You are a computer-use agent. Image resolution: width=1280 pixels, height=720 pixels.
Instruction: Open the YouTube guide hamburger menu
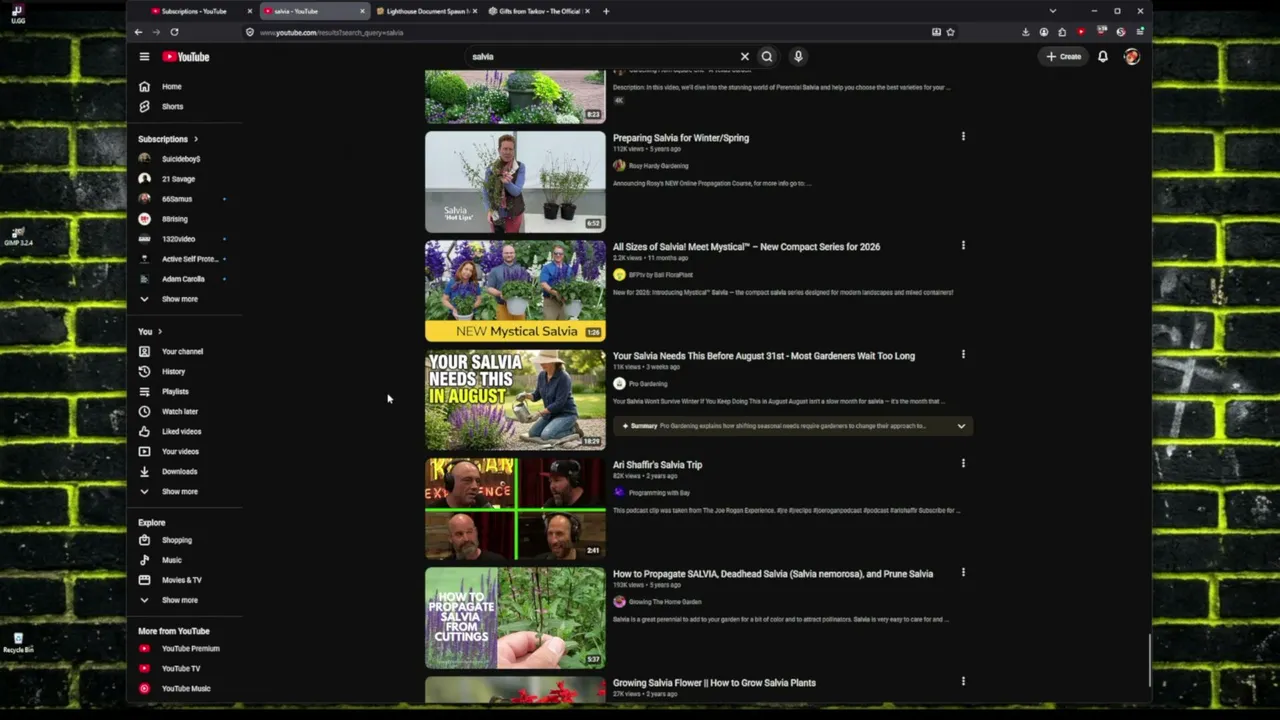coord(144,57)
